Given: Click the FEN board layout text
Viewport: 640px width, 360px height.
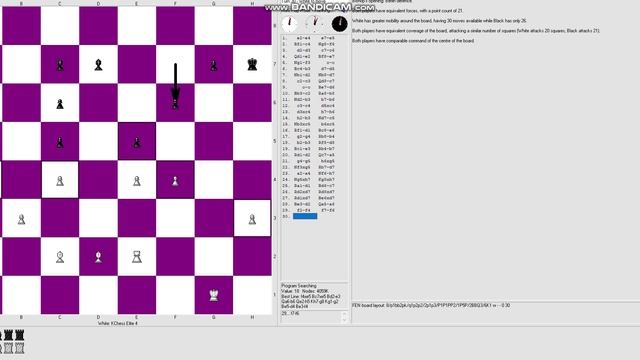Looking at the screenshot, I should pos(431,305).
